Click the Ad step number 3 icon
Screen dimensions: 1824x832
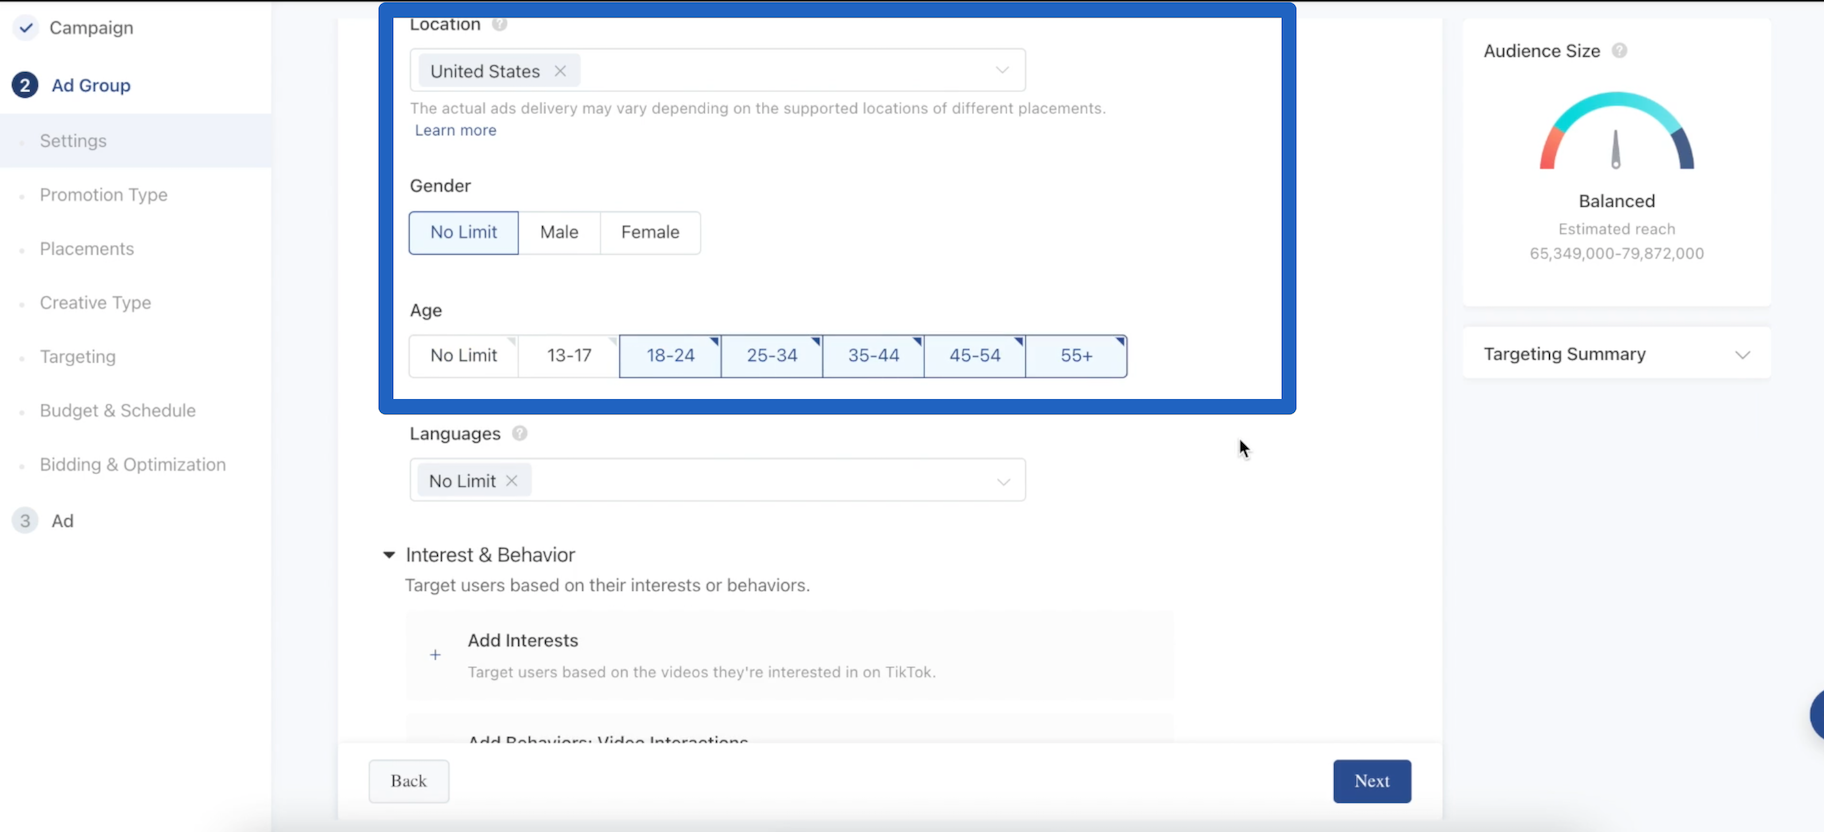(x=25, y=521)
